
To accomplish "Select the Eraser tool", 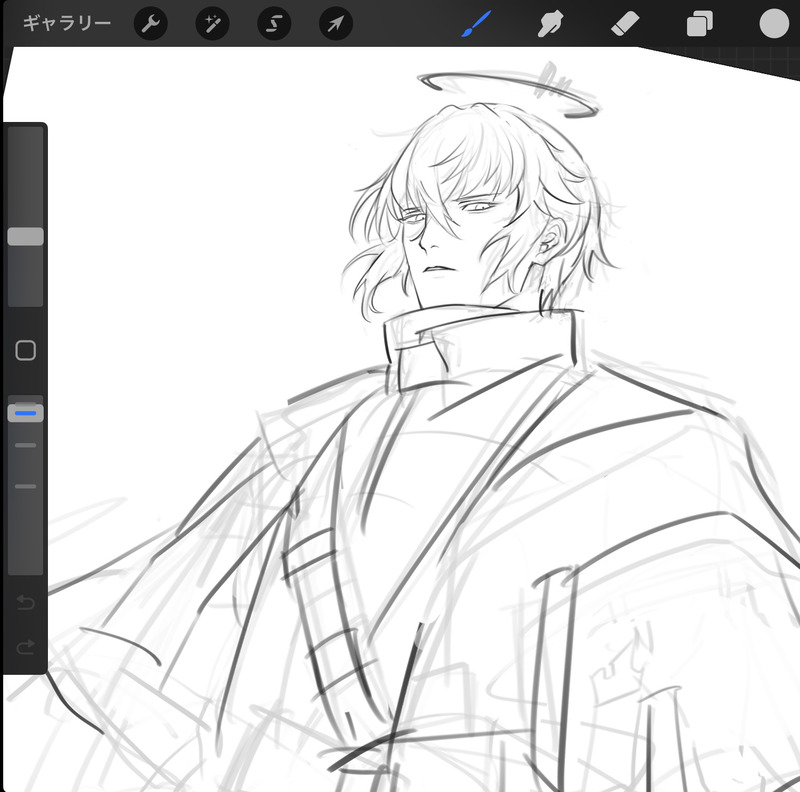I will click(625, 24).
